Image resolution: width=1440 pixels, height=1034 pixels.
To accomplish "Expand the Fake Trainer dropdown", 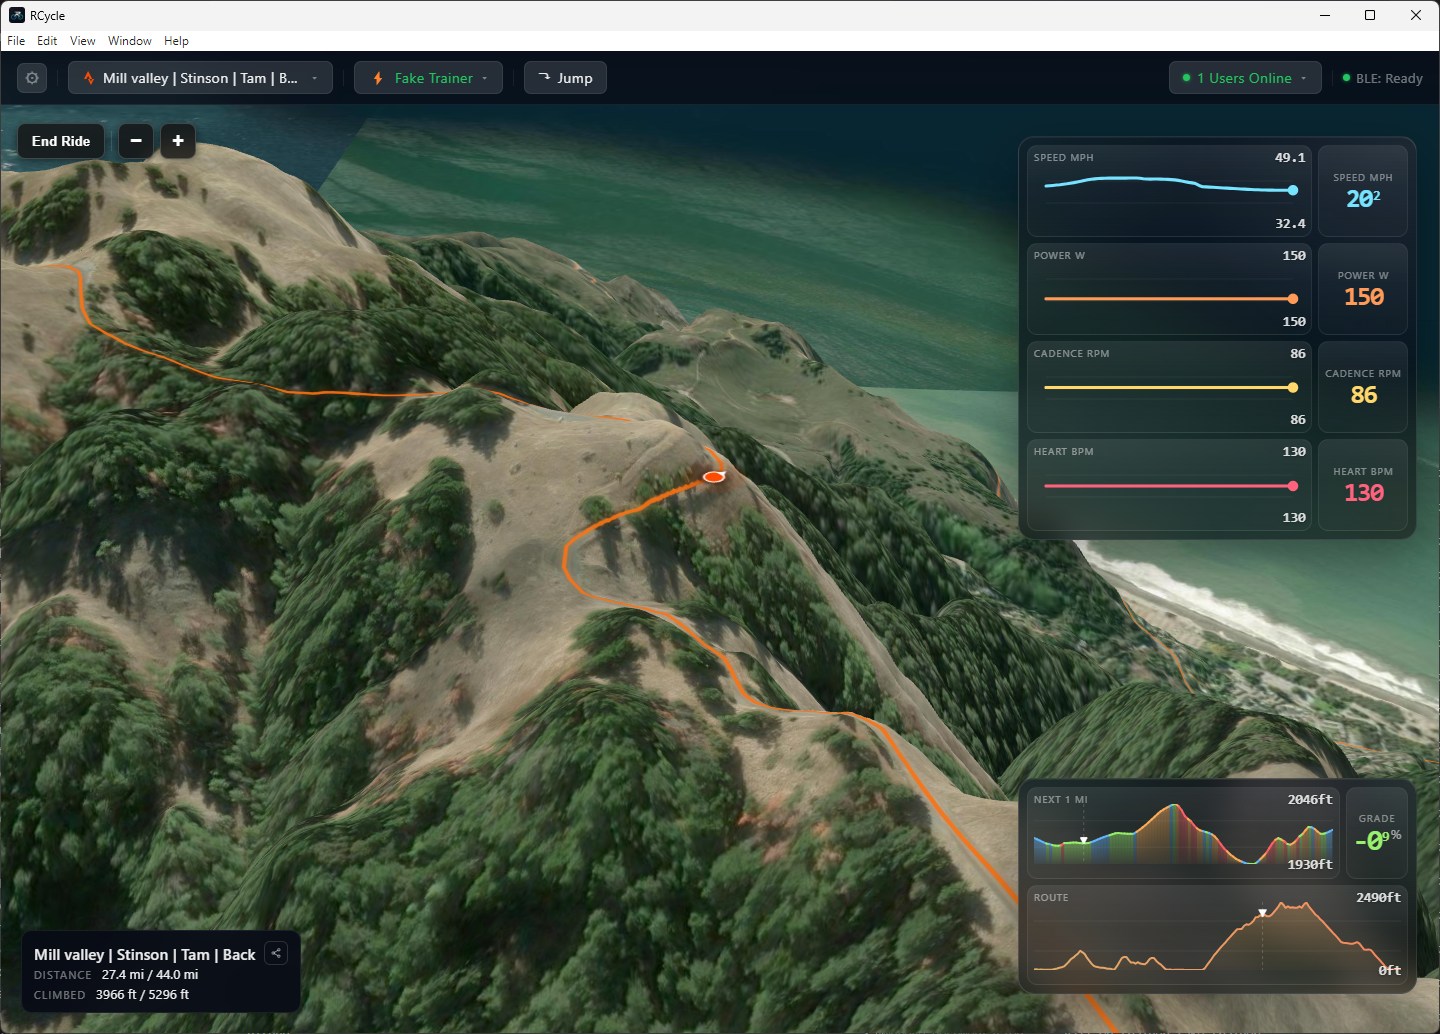I will point(486,77).
